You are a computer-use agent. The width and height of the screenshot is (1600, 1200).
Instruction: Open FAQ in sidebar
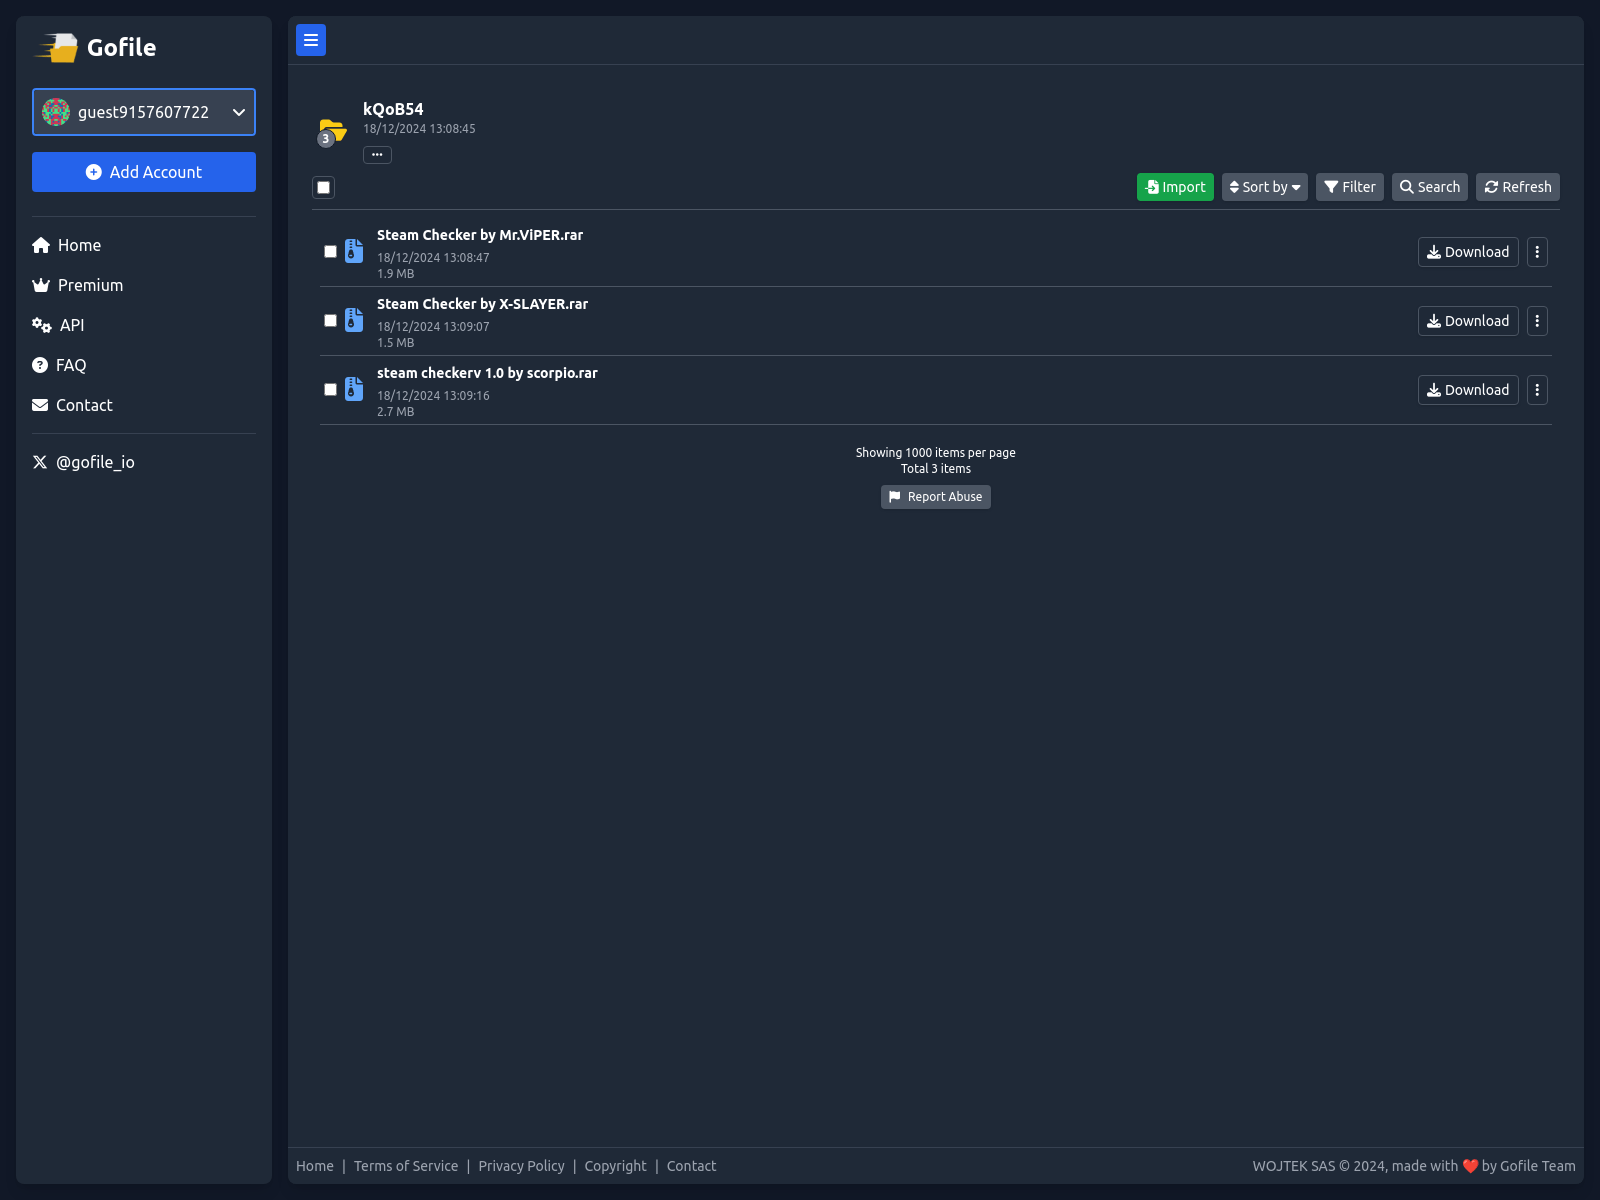(59, 365)
